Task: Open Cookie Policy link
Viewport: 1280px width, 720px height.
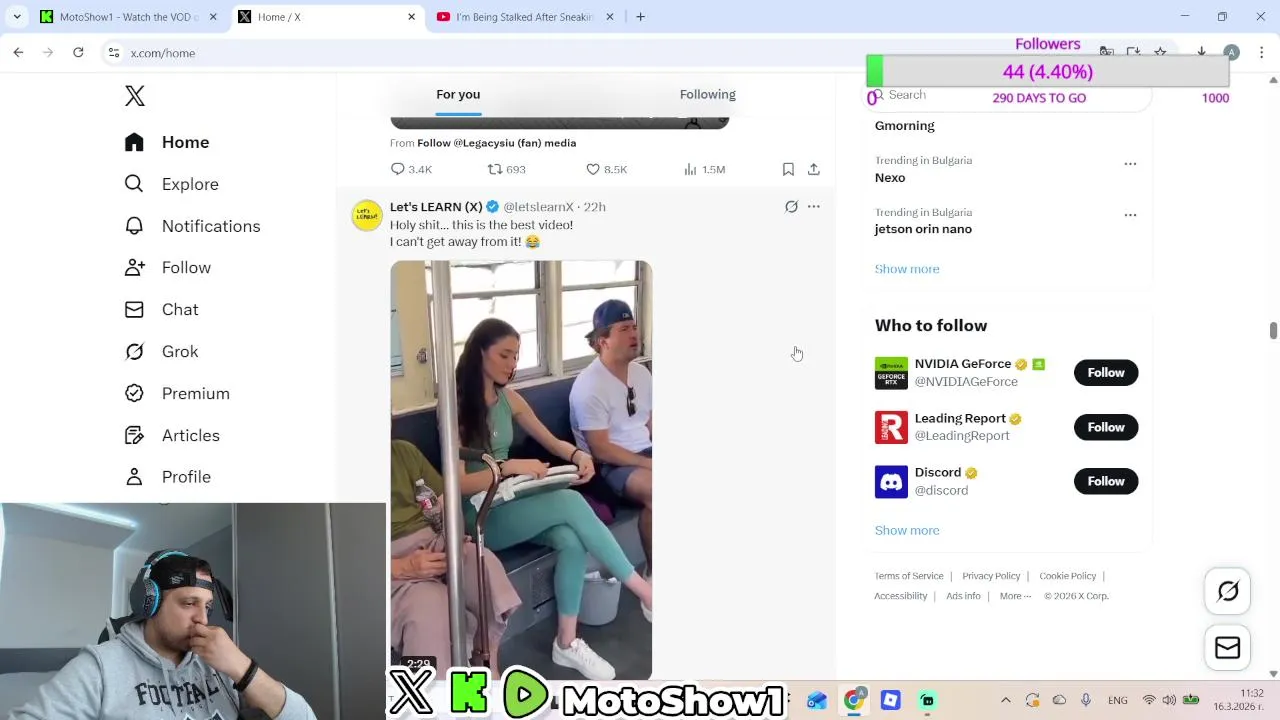Action: (1068, 576)
